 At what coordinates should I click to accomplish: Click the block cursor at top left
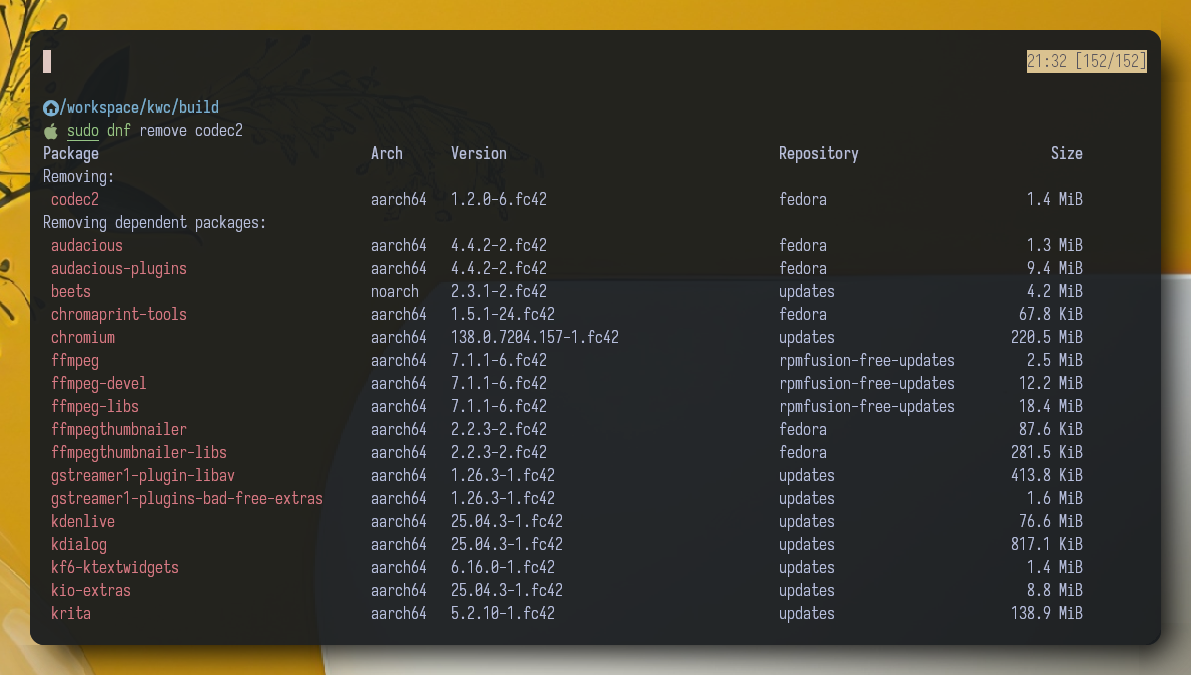pos(47,62)
